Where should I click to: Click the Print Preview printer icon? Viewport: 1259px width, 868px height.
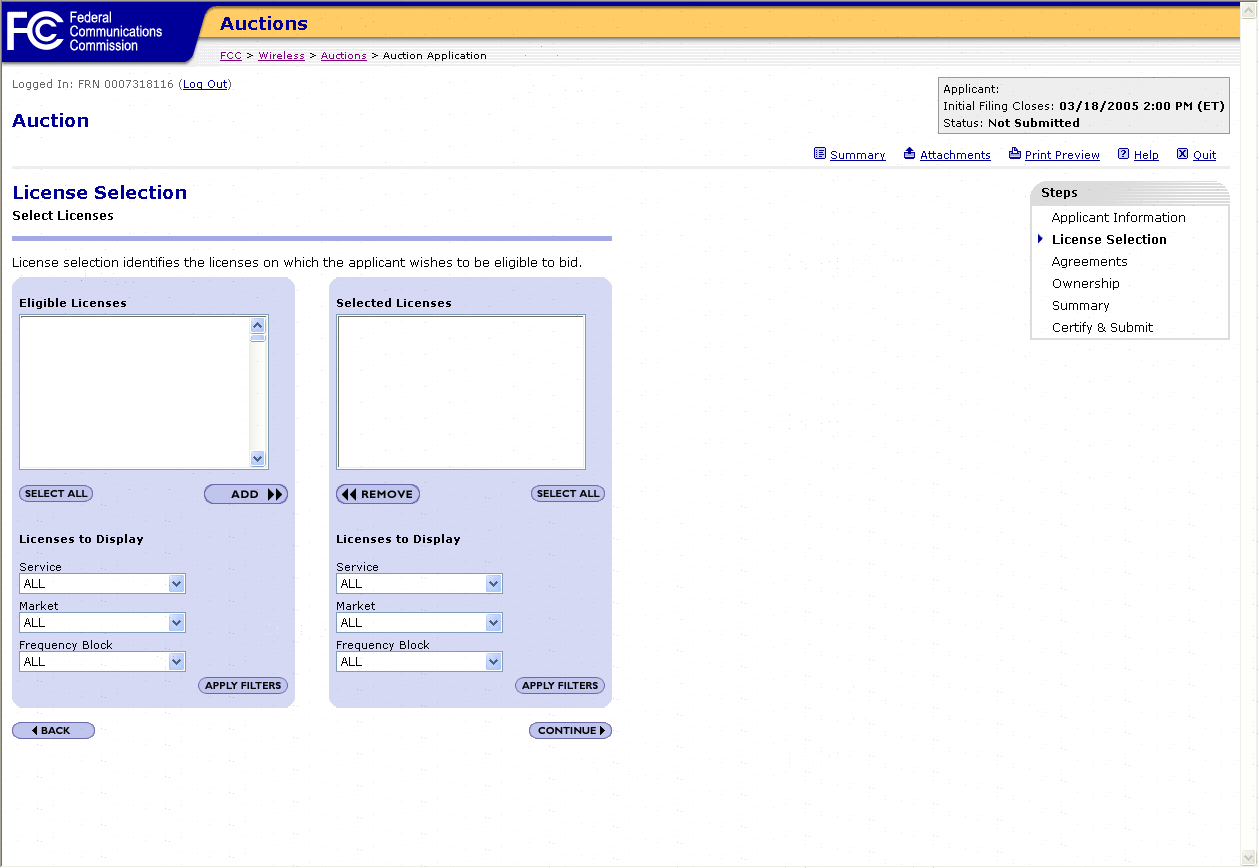tap(1014, 154)
